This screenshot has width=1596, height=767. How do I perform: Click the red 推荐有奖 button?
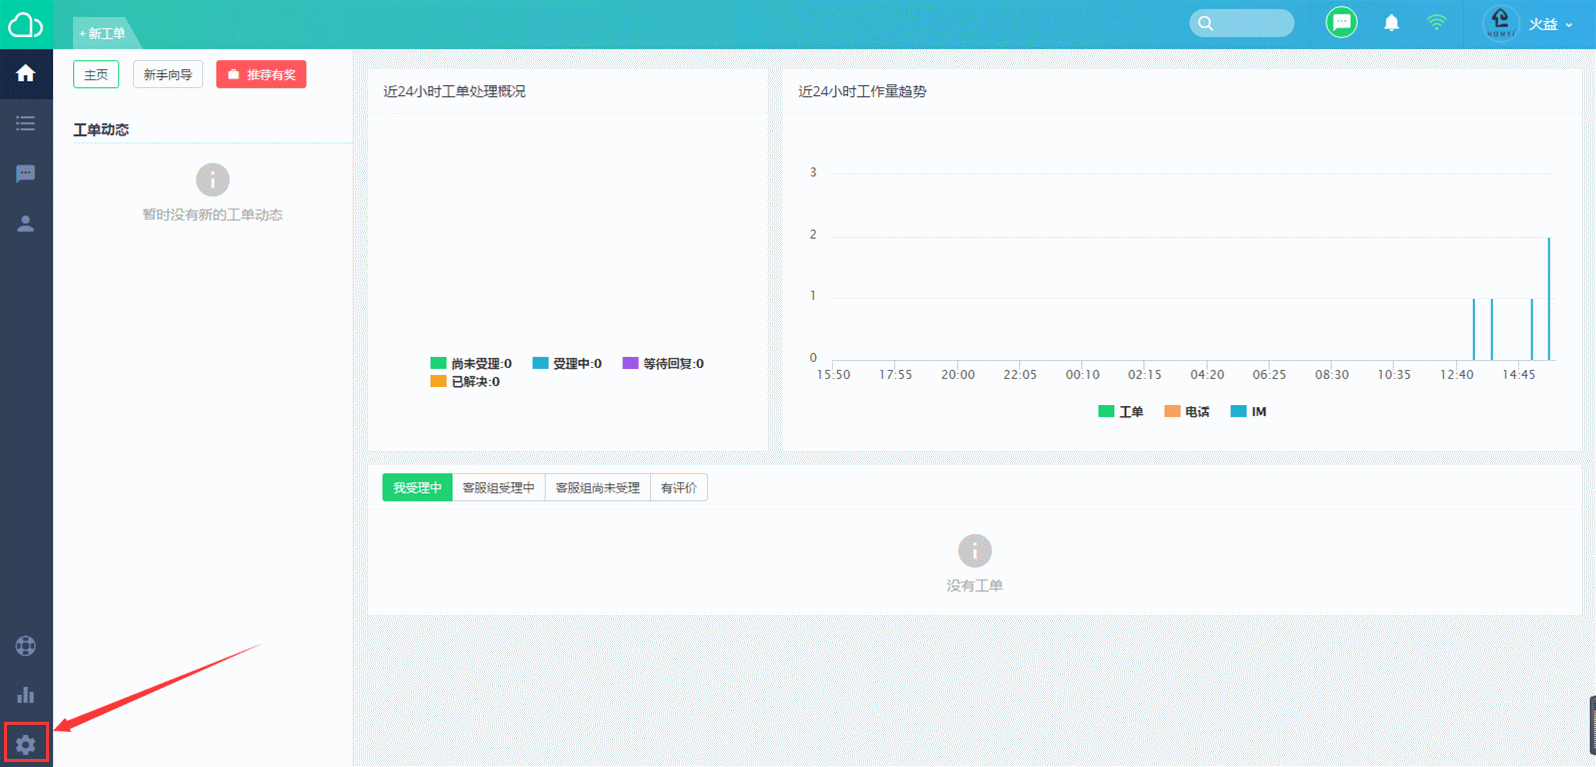click(262, 75)
